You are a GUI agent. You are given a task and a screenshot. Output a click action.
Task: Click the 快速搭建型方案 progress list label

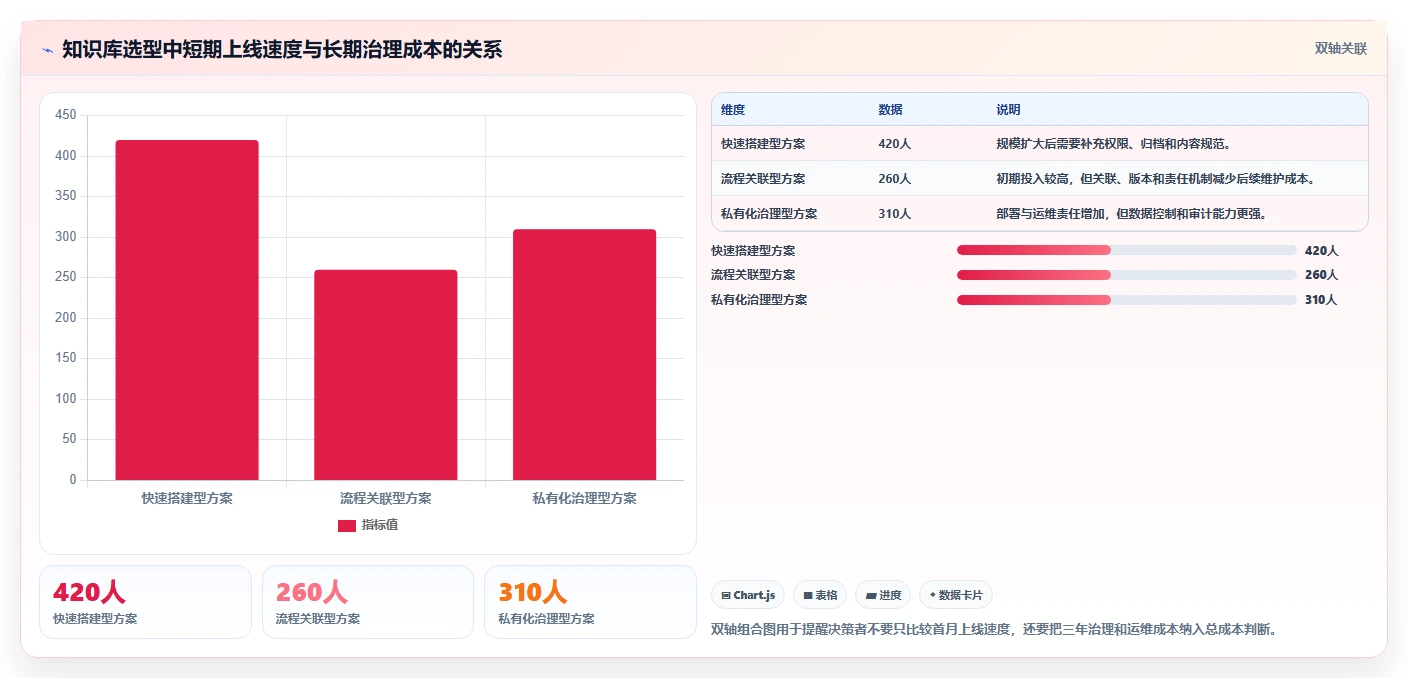coord(753,250)
